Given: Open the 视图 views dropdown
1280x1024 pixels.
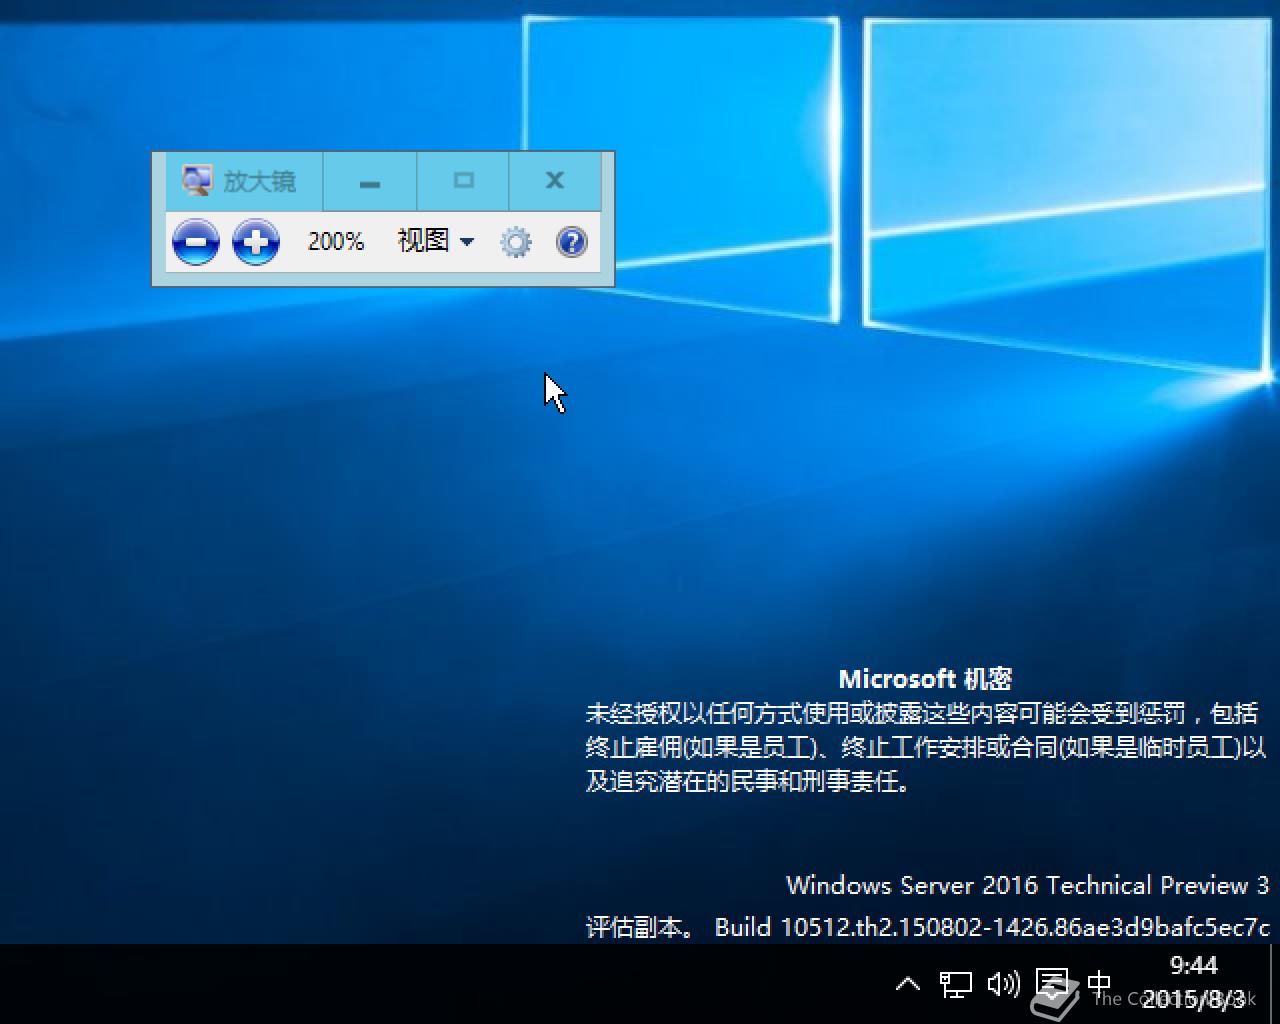Looking at the screenshot, I should (435, 241).
